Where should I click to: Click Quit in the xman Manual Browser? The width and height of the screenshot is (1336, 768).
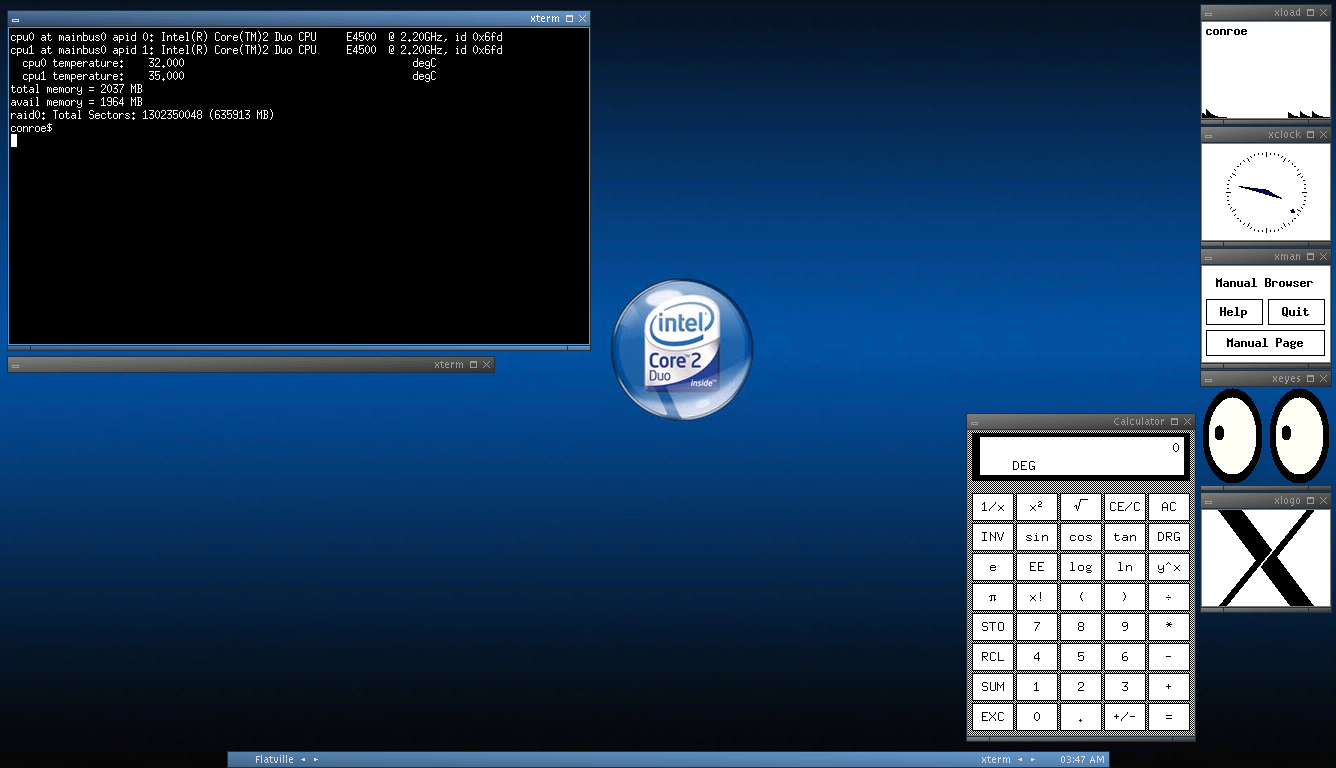click(1296, 312)
